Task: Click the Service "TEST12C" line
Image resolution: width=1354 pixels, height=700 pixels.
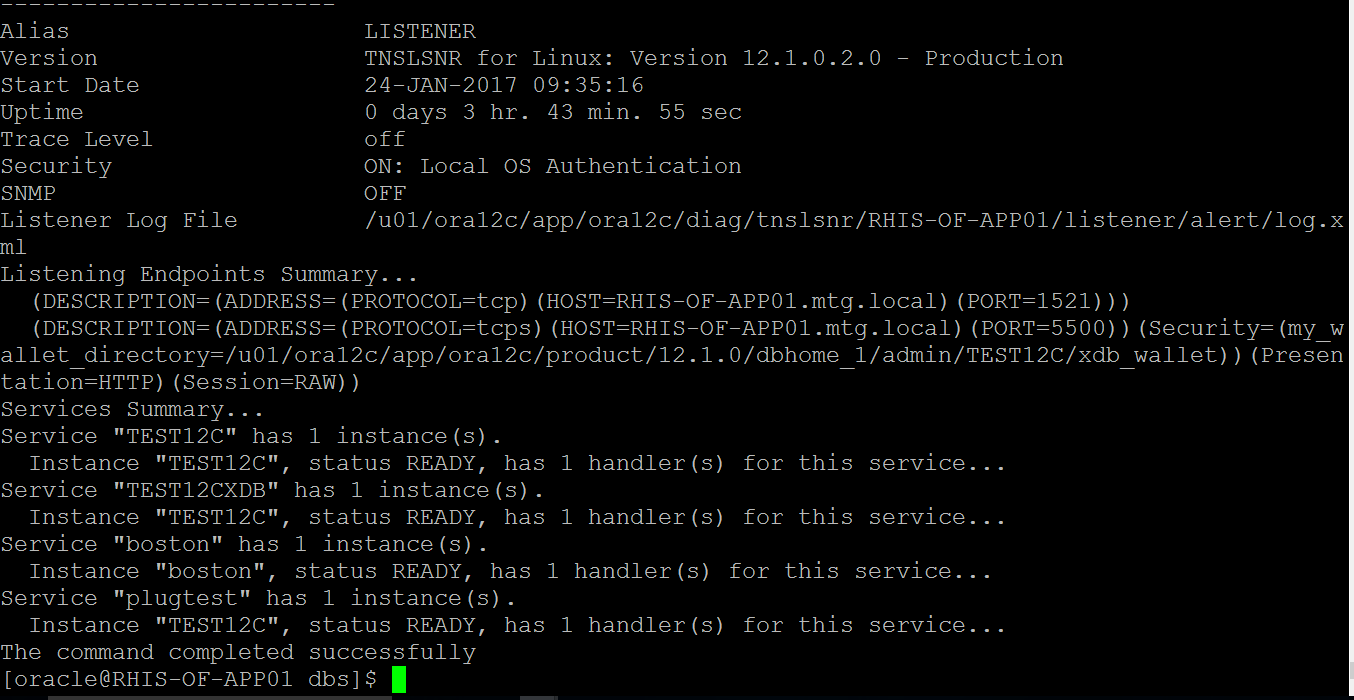Action: pyautogui.click(x=251, y=437)
